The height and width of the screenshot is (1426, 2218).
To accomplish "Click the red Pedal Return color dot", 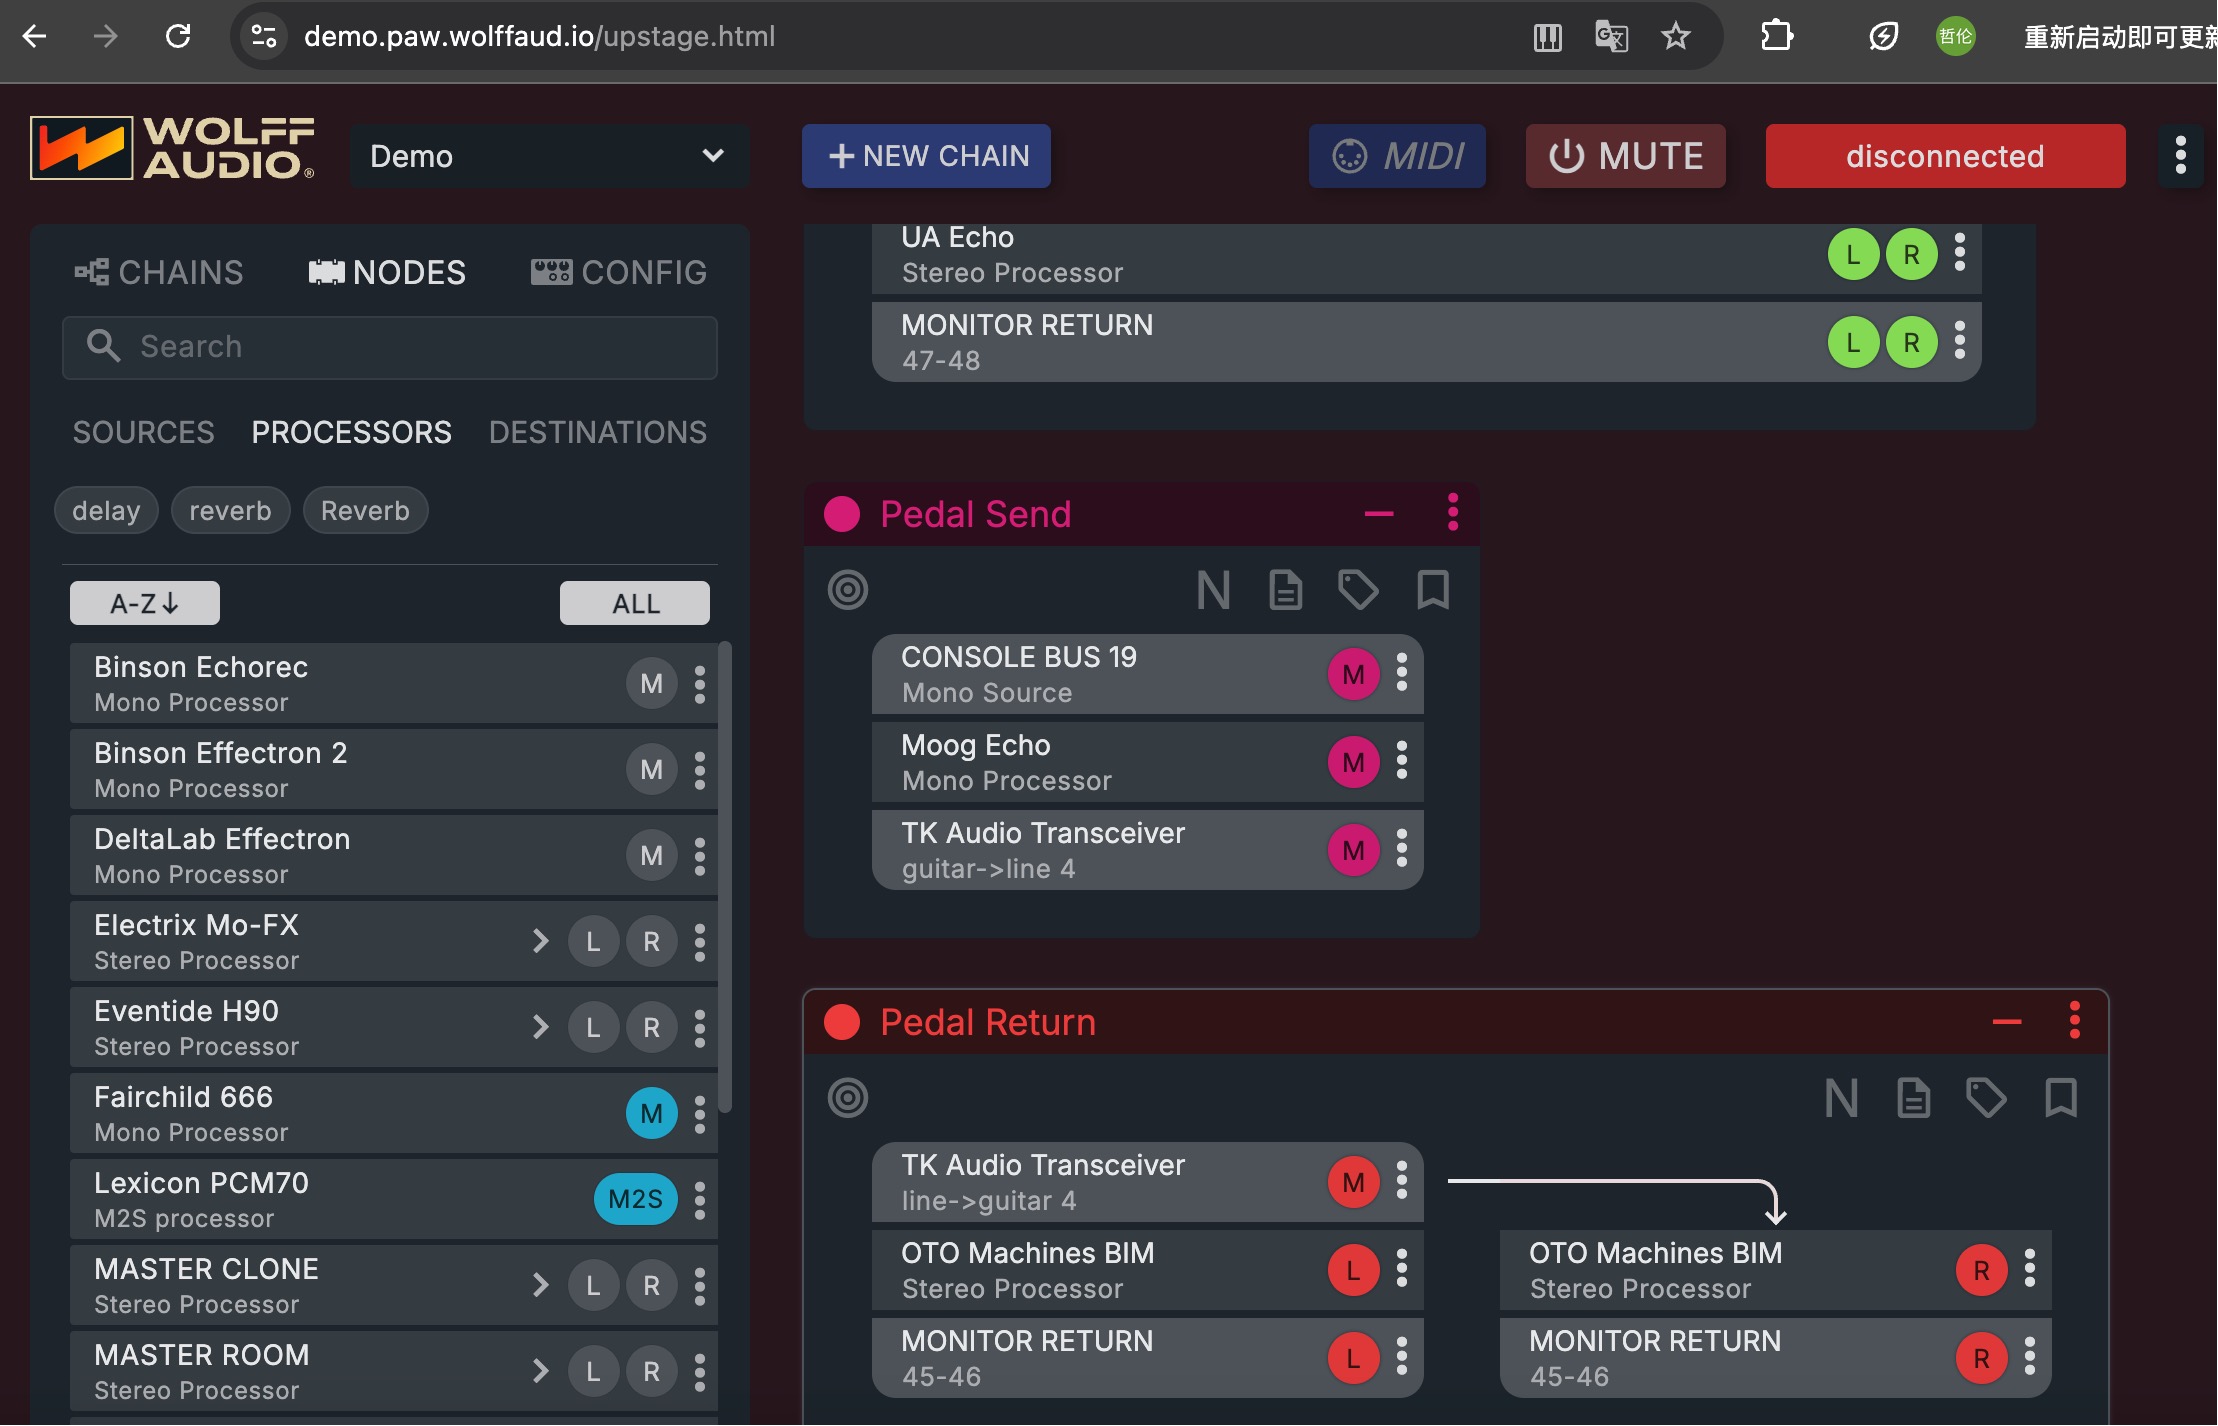I will (x=841, y=1022).
